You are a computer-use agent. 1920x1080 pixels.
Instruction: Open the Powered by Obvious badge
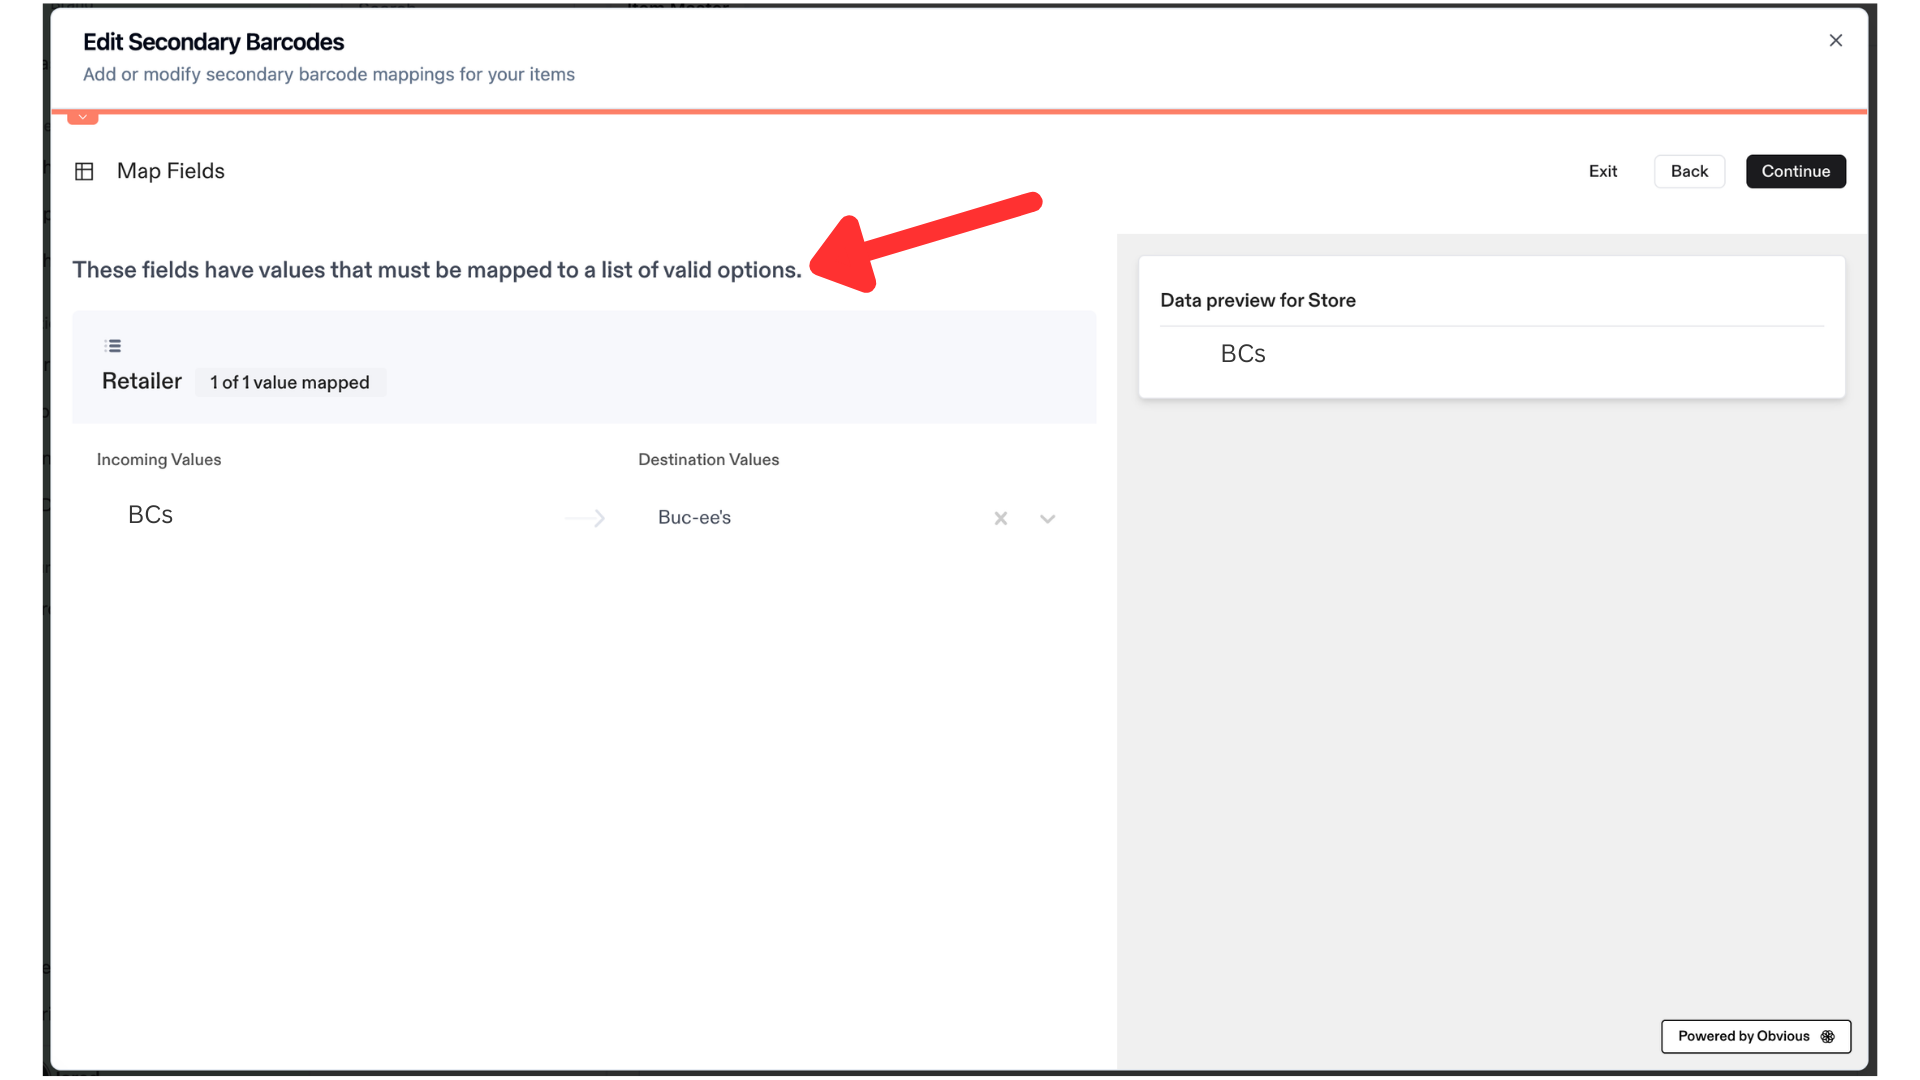click(x=1755, y=1036)
